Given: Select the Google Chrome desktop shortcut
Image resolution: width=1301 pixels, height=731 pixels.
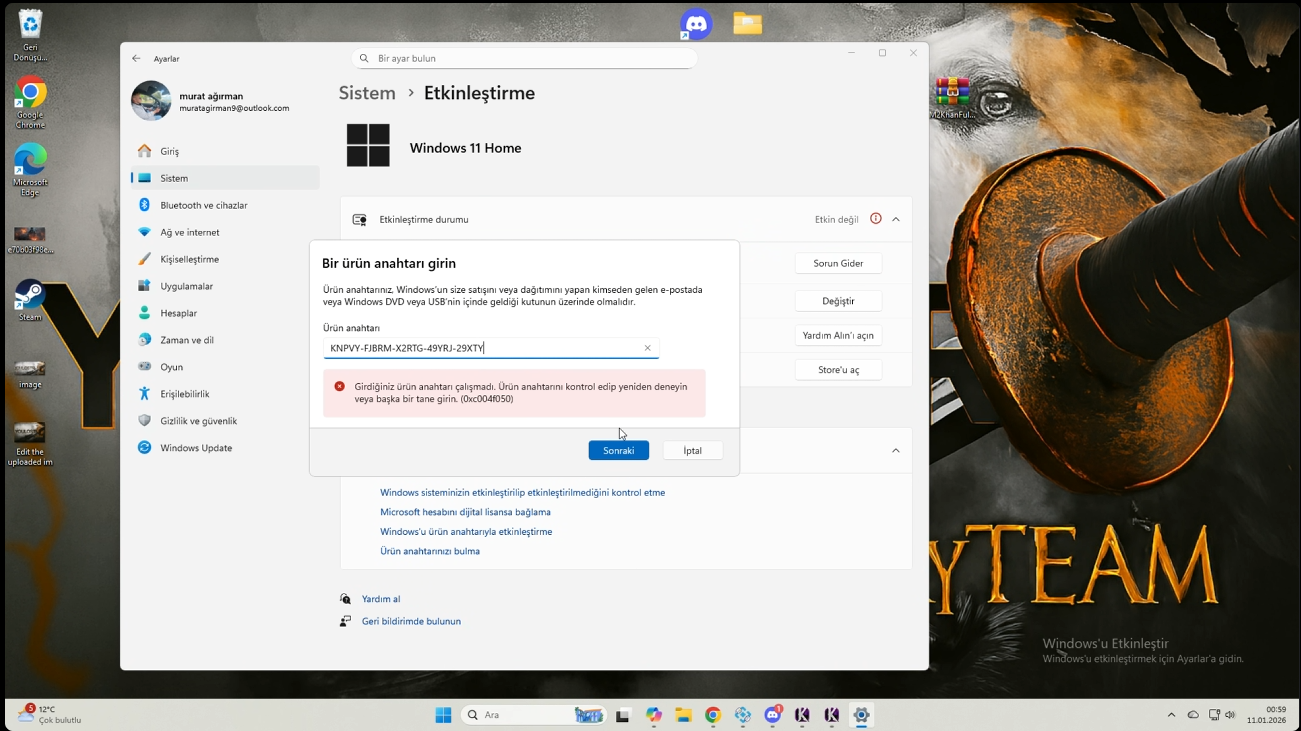Looking at the screenshot, I should [x=30, y=103].
